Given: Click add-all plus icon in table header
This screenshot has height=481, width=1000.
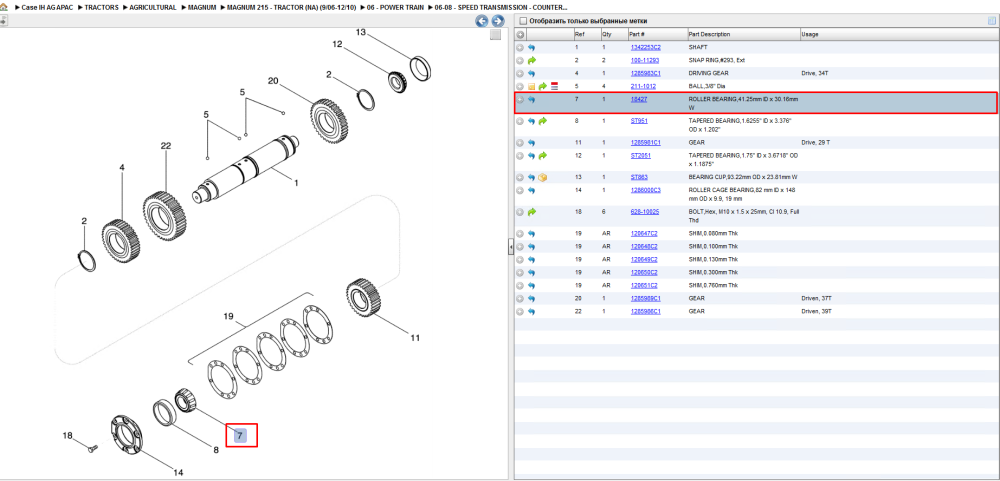Looking at the screenshot, I should [520, 34].
